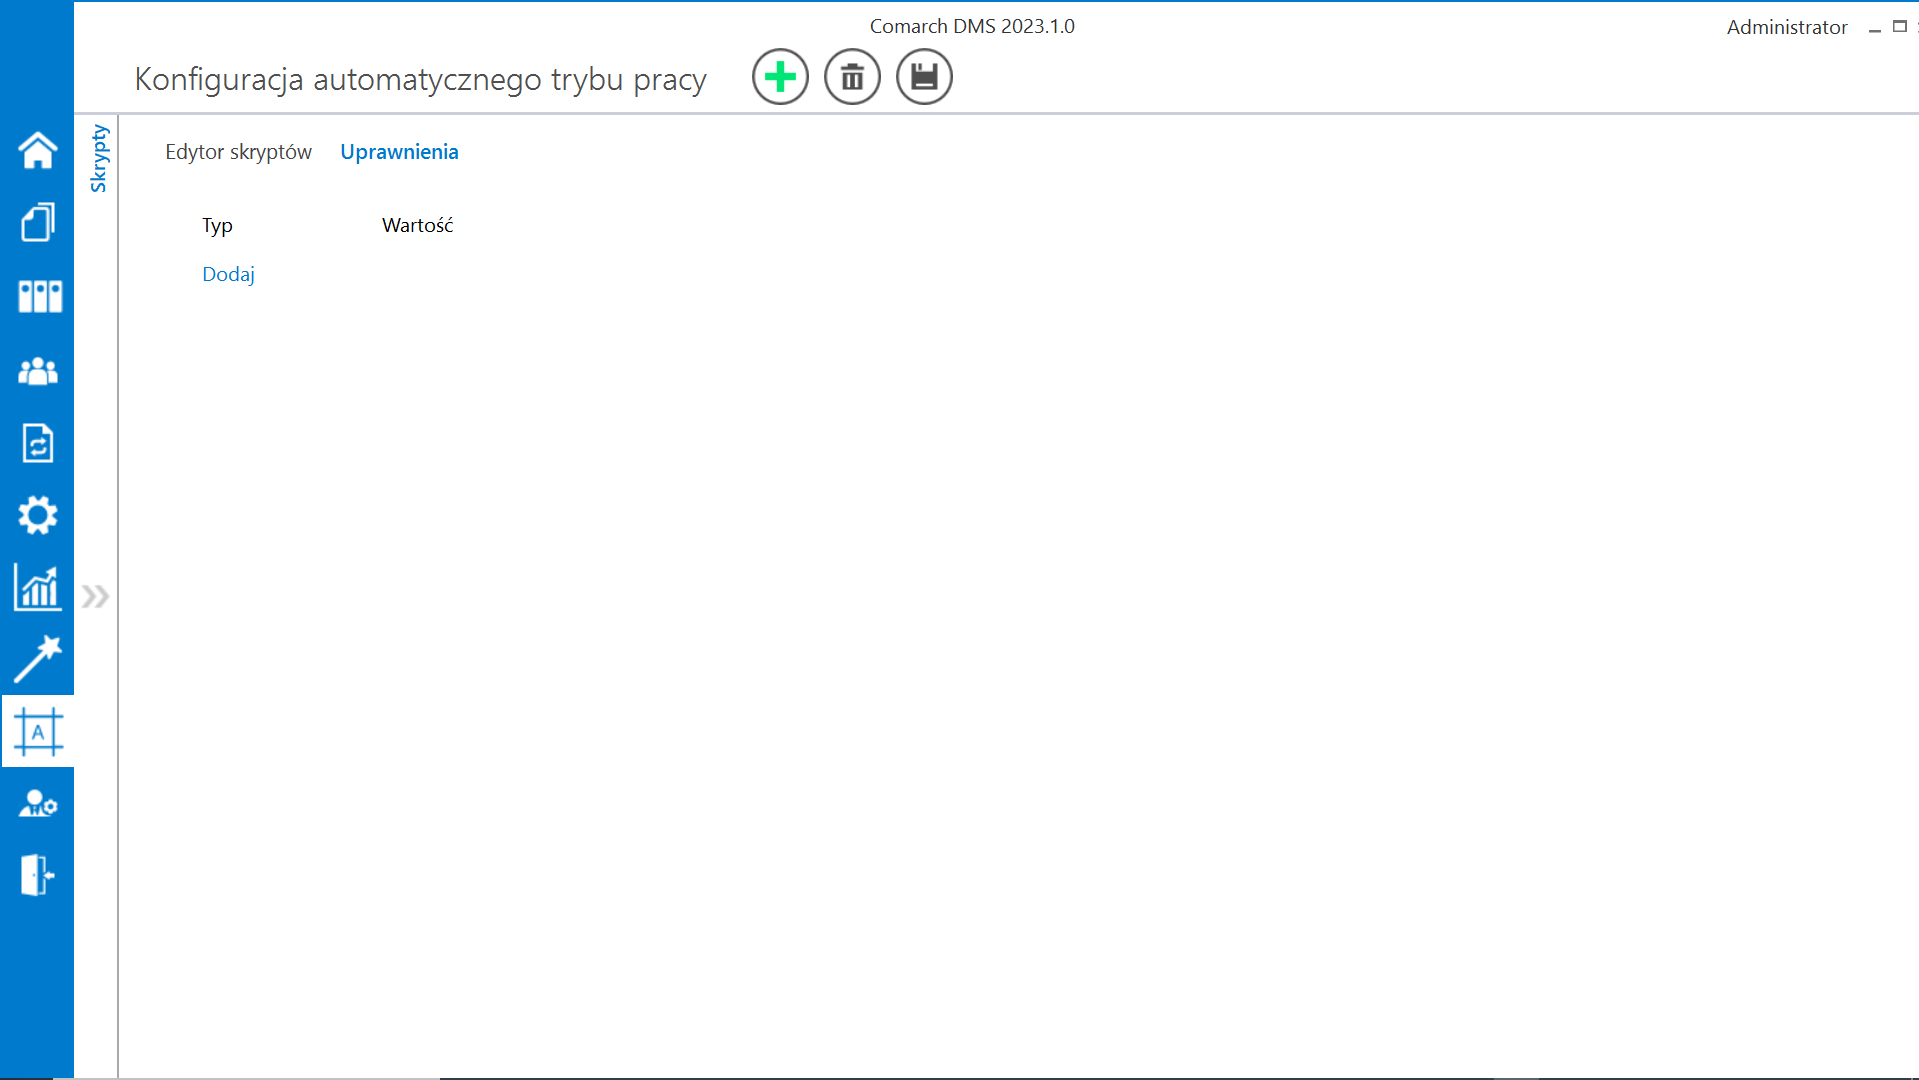Click the Administrator user label
1919x1080 pixels.
[x=1786, y=27]
